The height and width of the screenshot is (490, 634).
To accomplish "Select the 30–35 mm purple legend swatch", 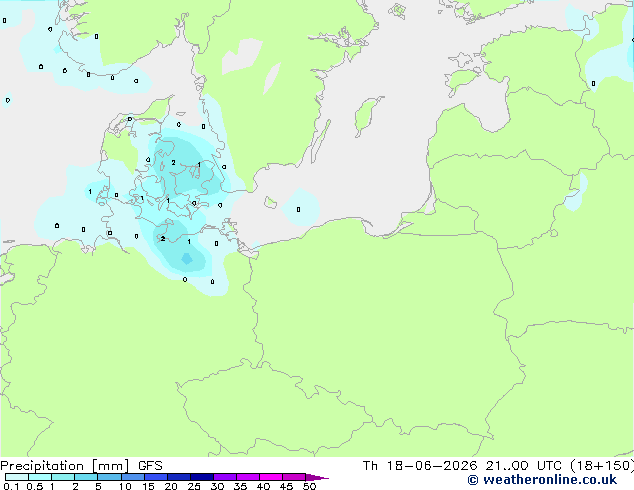I will pos(224,477).
